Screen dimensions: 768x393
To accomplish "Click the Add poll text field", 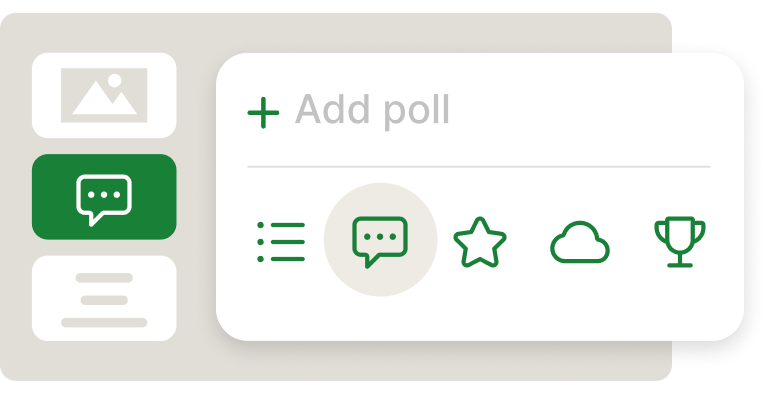I will (x=479, y=112).
